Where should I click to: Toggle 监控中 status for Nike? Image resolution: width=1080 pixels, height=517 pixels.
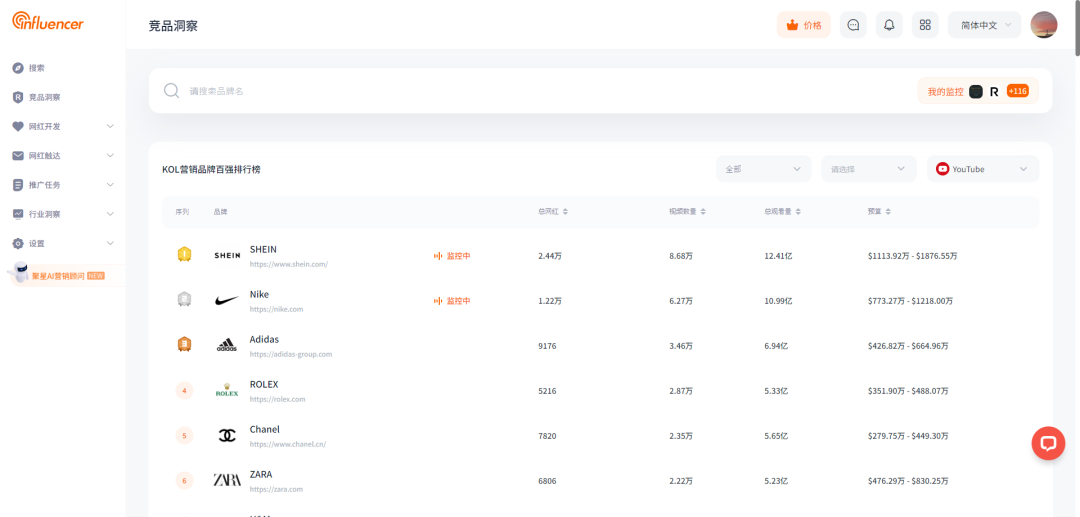[452, 301]
